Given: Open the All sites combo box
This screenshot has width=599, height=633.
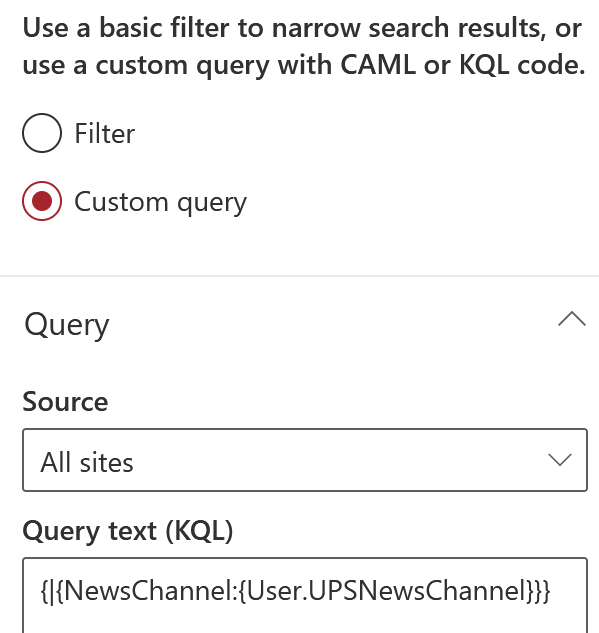Looking at the screenshot, I should click(305, 460).
